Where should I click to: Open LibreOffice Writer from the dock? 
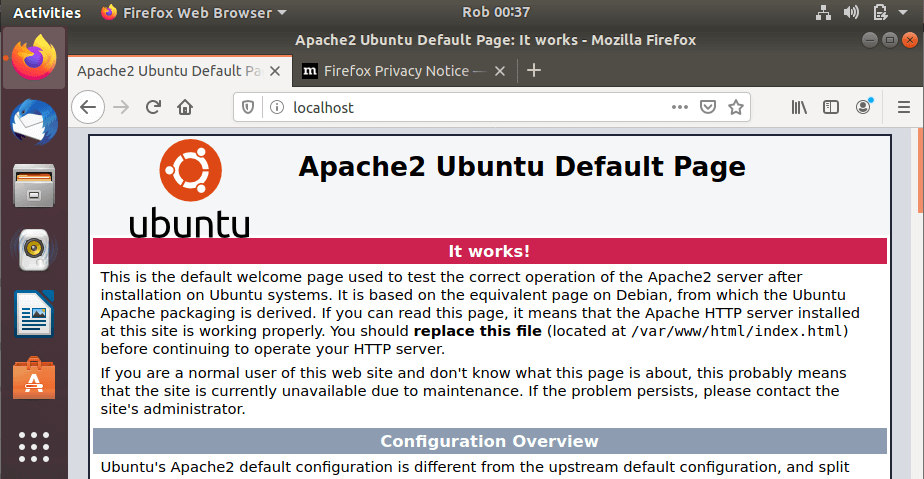(x=34, y=313)
